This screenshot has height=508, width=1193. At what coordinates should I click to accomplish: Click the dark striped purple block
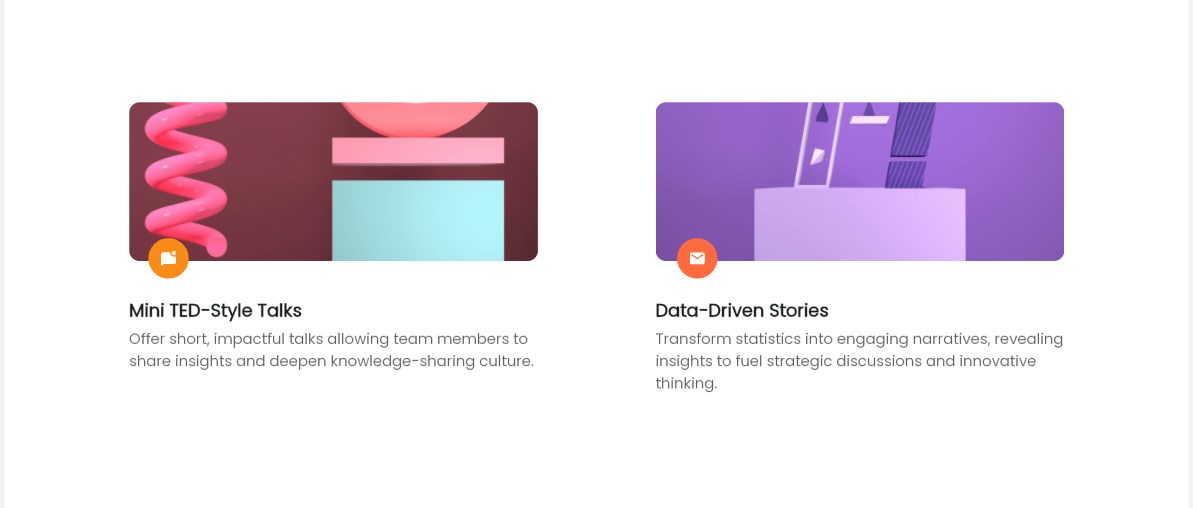point(908,144)
